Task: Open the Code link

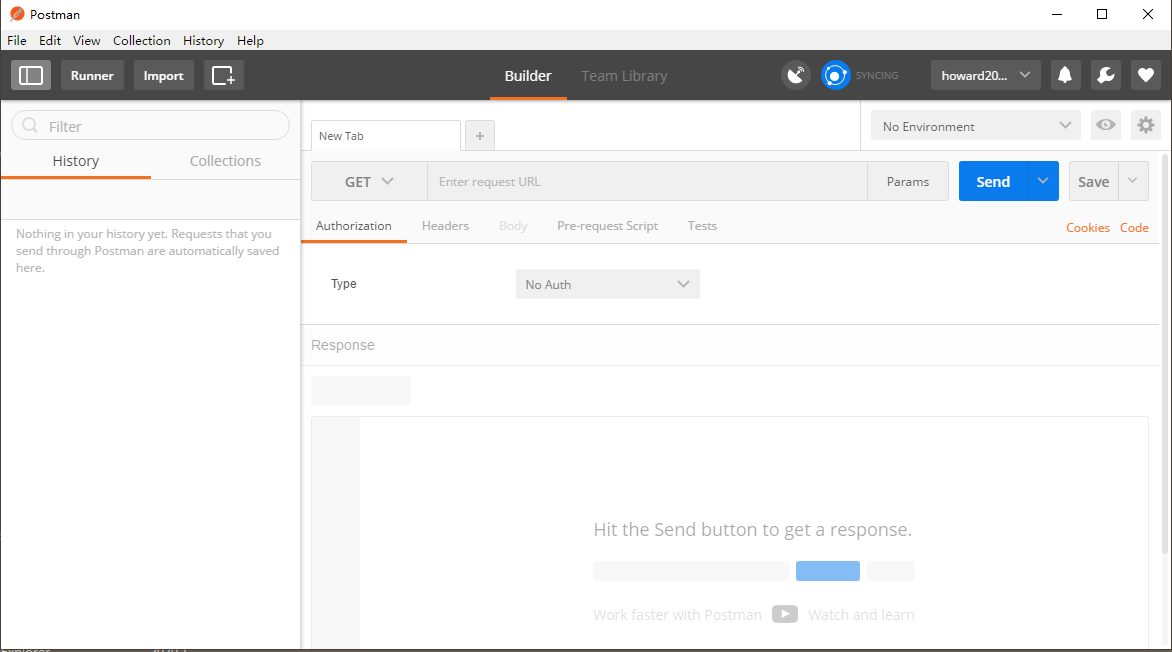Action: pyautogui.click(x=1134, y=227)
